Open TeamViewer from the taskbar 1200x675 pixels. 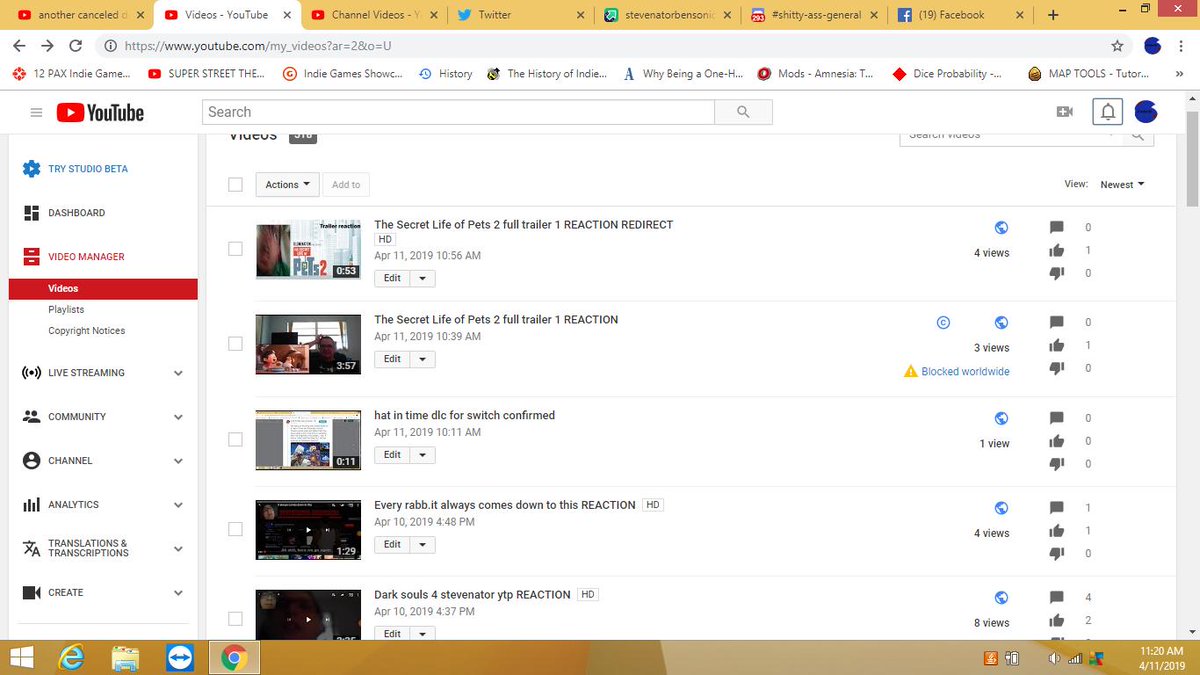[x=180, y=657]
